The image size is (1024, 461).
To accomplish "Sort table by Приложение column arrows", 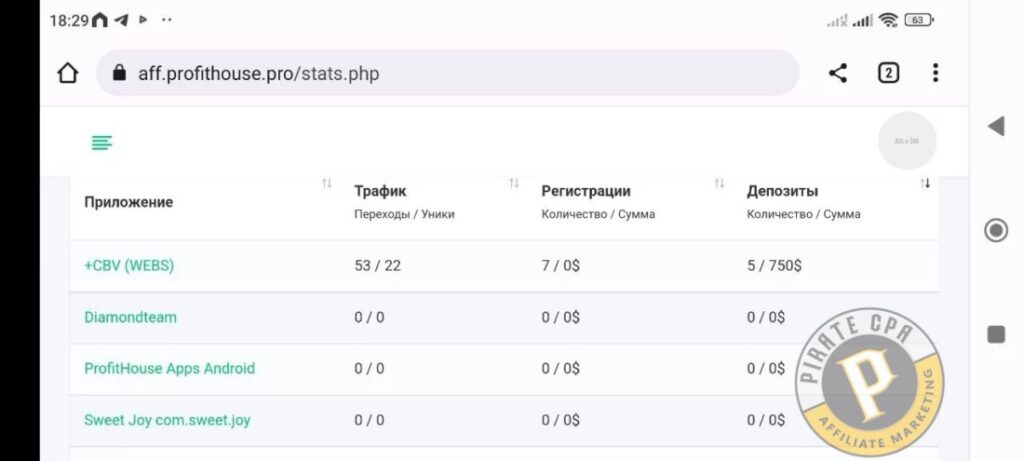I will click(327, 183).
